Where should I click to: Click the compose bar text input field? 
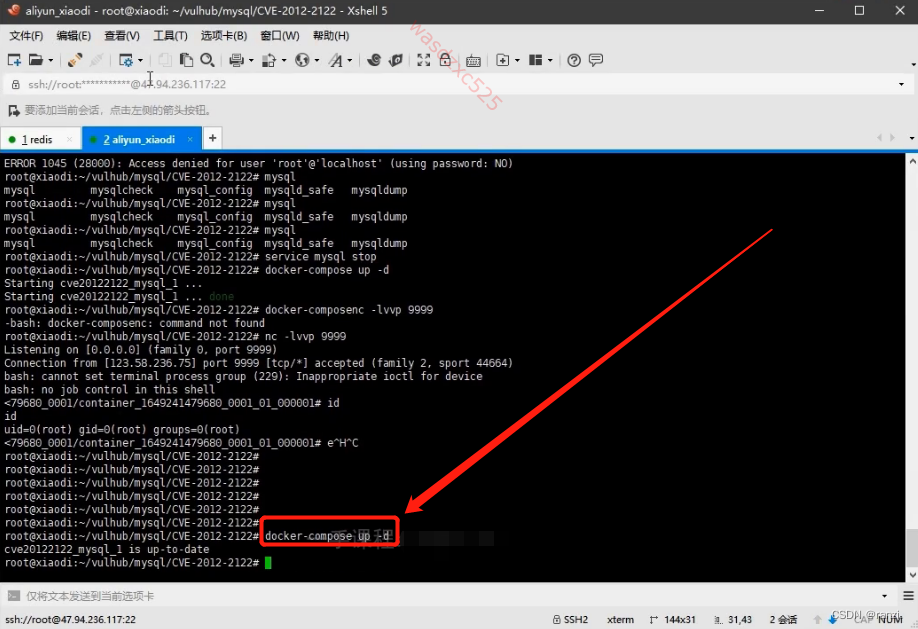(451, 596)
